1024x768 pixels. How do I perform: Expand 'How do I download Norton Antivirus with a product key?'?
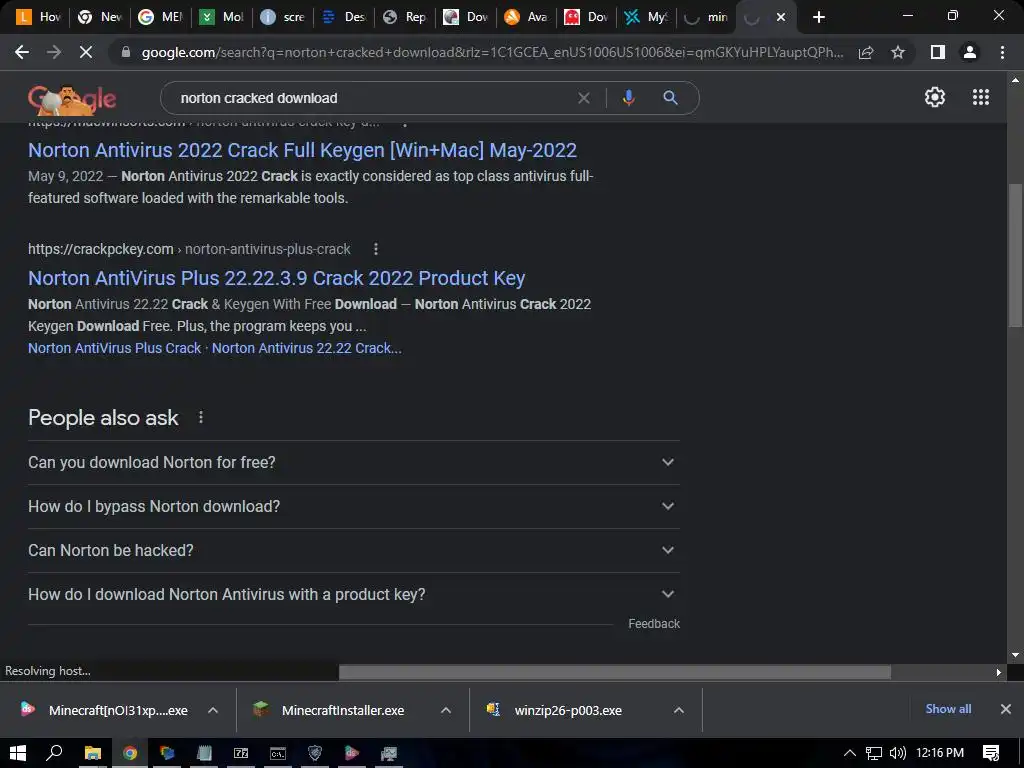click(x=353, y=594)
